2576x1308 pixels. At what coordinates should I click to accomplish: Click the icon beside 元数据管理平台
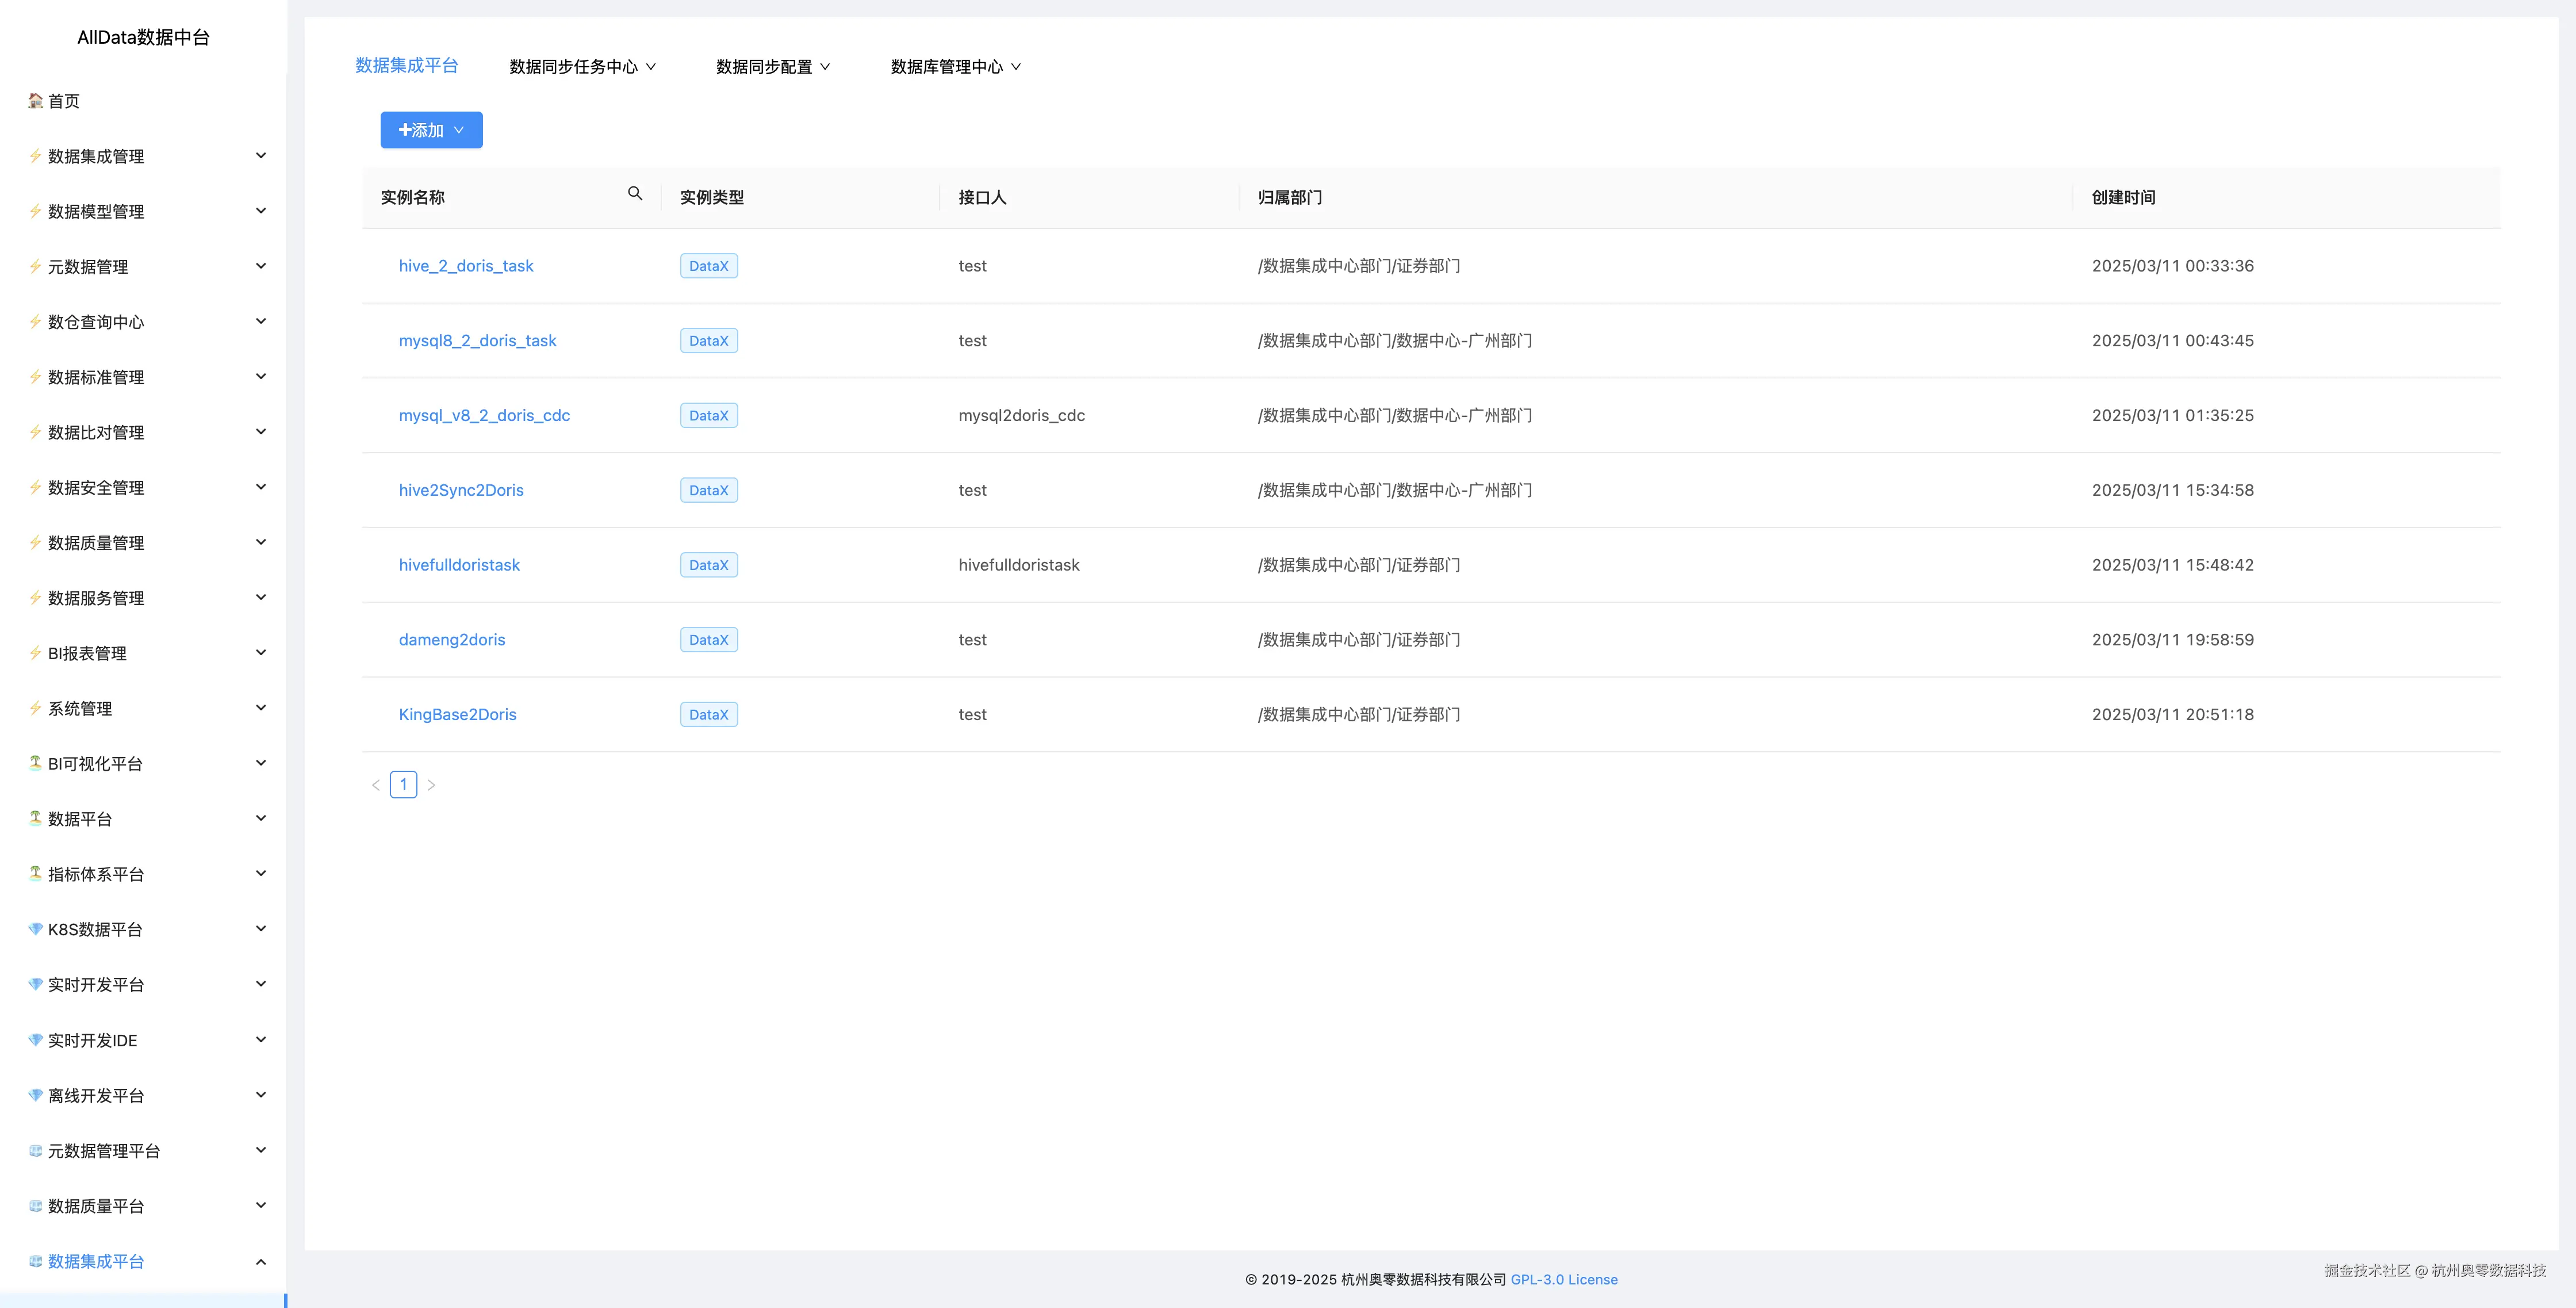point(36,1150)
